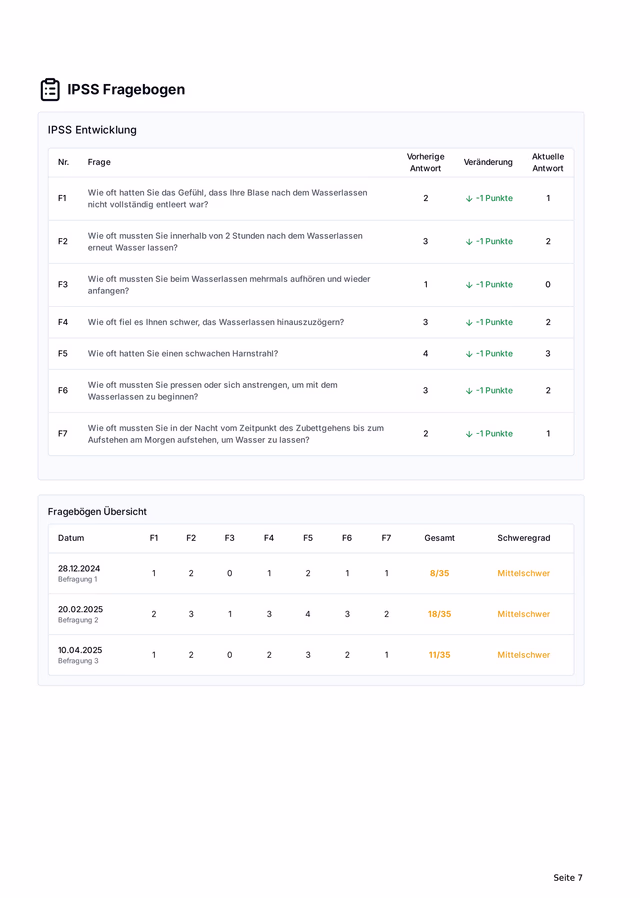Viewport: 640px width, 898px height.
Task: Click Mittelschwer in the 28.12.2024 row
Action: (524, 573)
